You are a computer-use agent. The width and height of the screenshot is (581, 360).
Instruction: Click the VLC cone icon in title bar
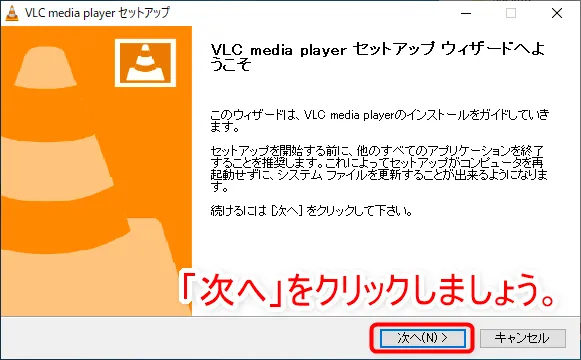tap(12, 13)
